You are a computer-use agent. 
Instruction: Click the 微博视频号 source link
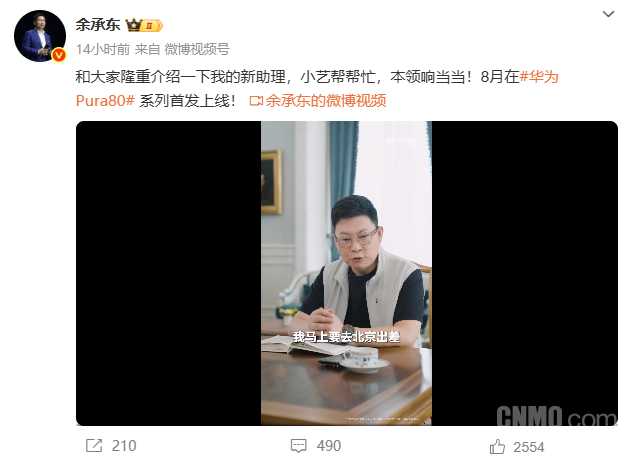point(197,49)
